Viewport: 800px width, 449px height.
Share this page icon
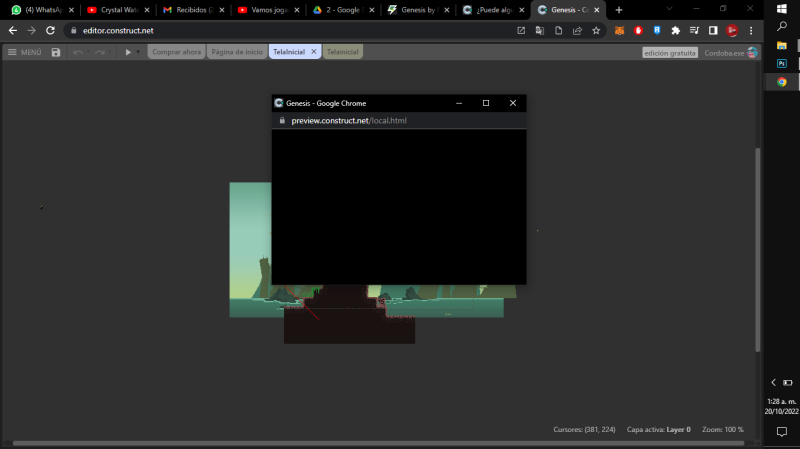(577, 31)
